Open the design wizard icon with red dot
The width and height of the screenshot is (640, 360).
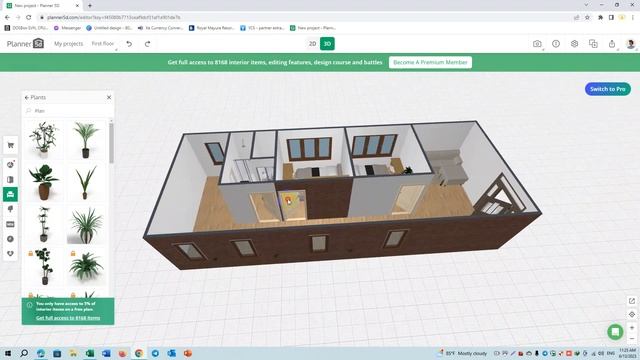click(x=10, y=164)
